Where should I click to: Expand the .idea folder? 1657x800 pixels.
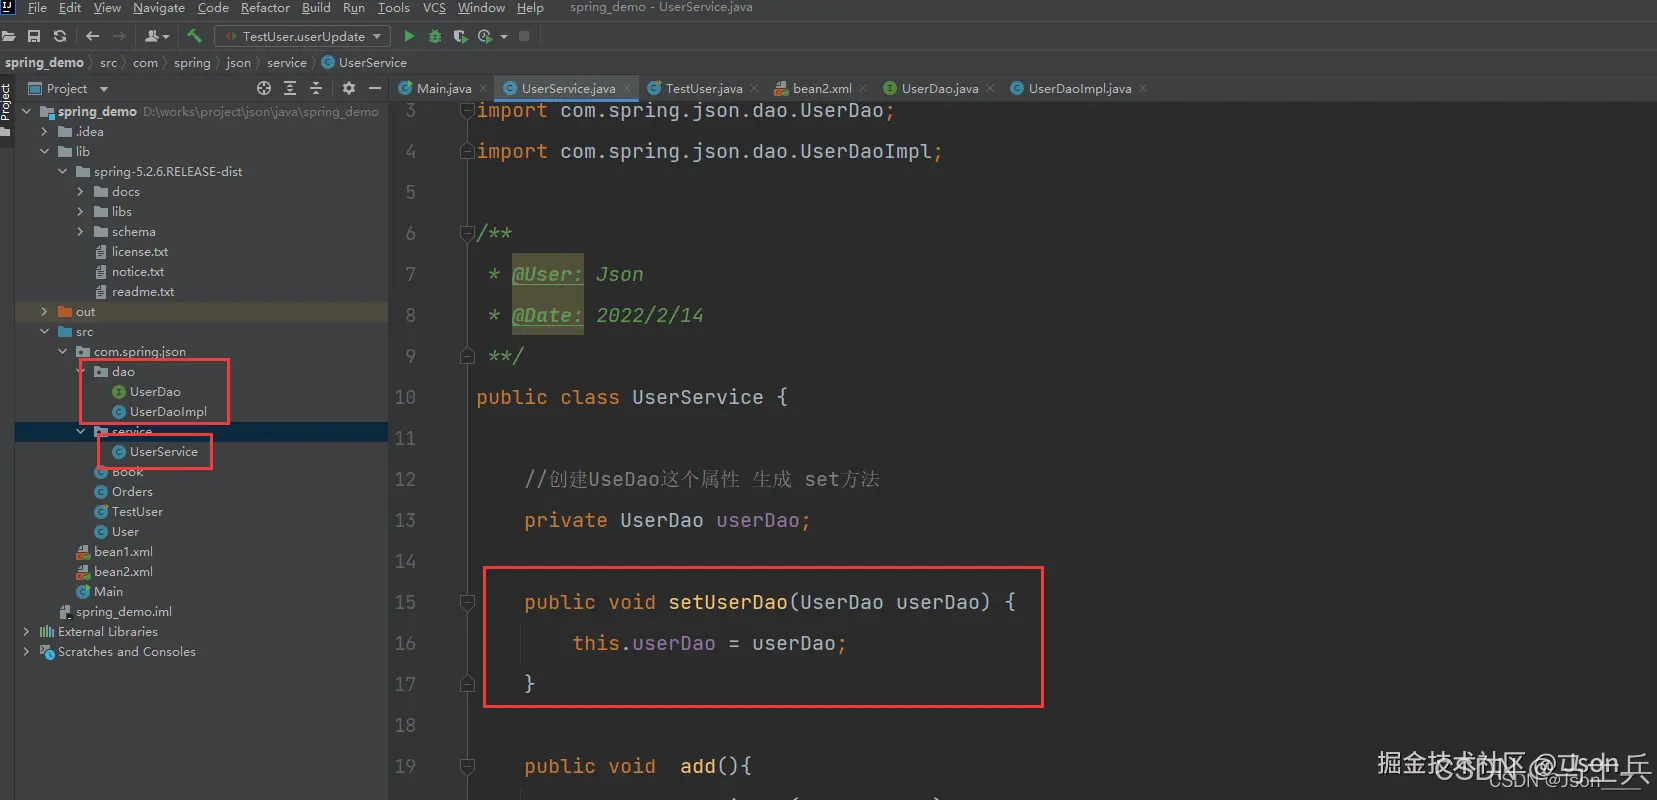click(x=44, y=131)
